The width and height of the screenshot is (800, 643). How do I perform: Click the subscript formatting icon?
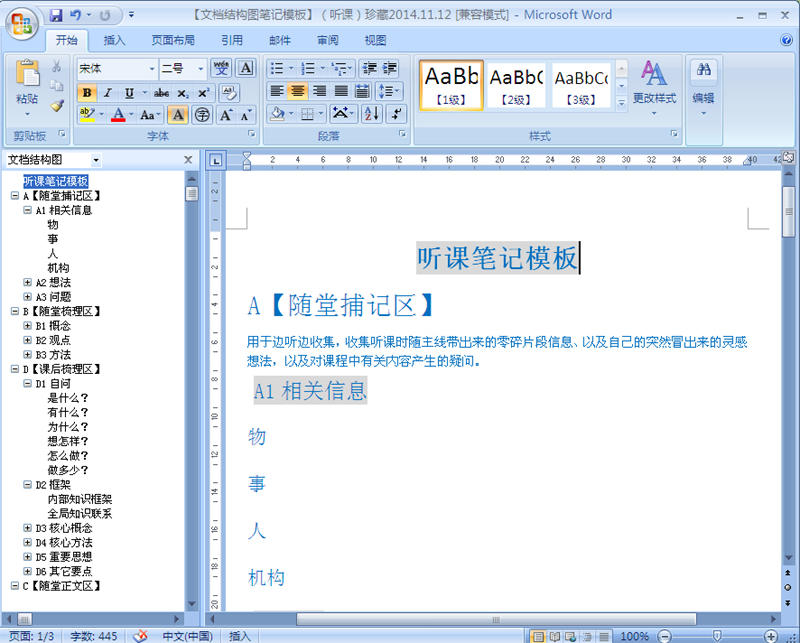coord(181,92)
